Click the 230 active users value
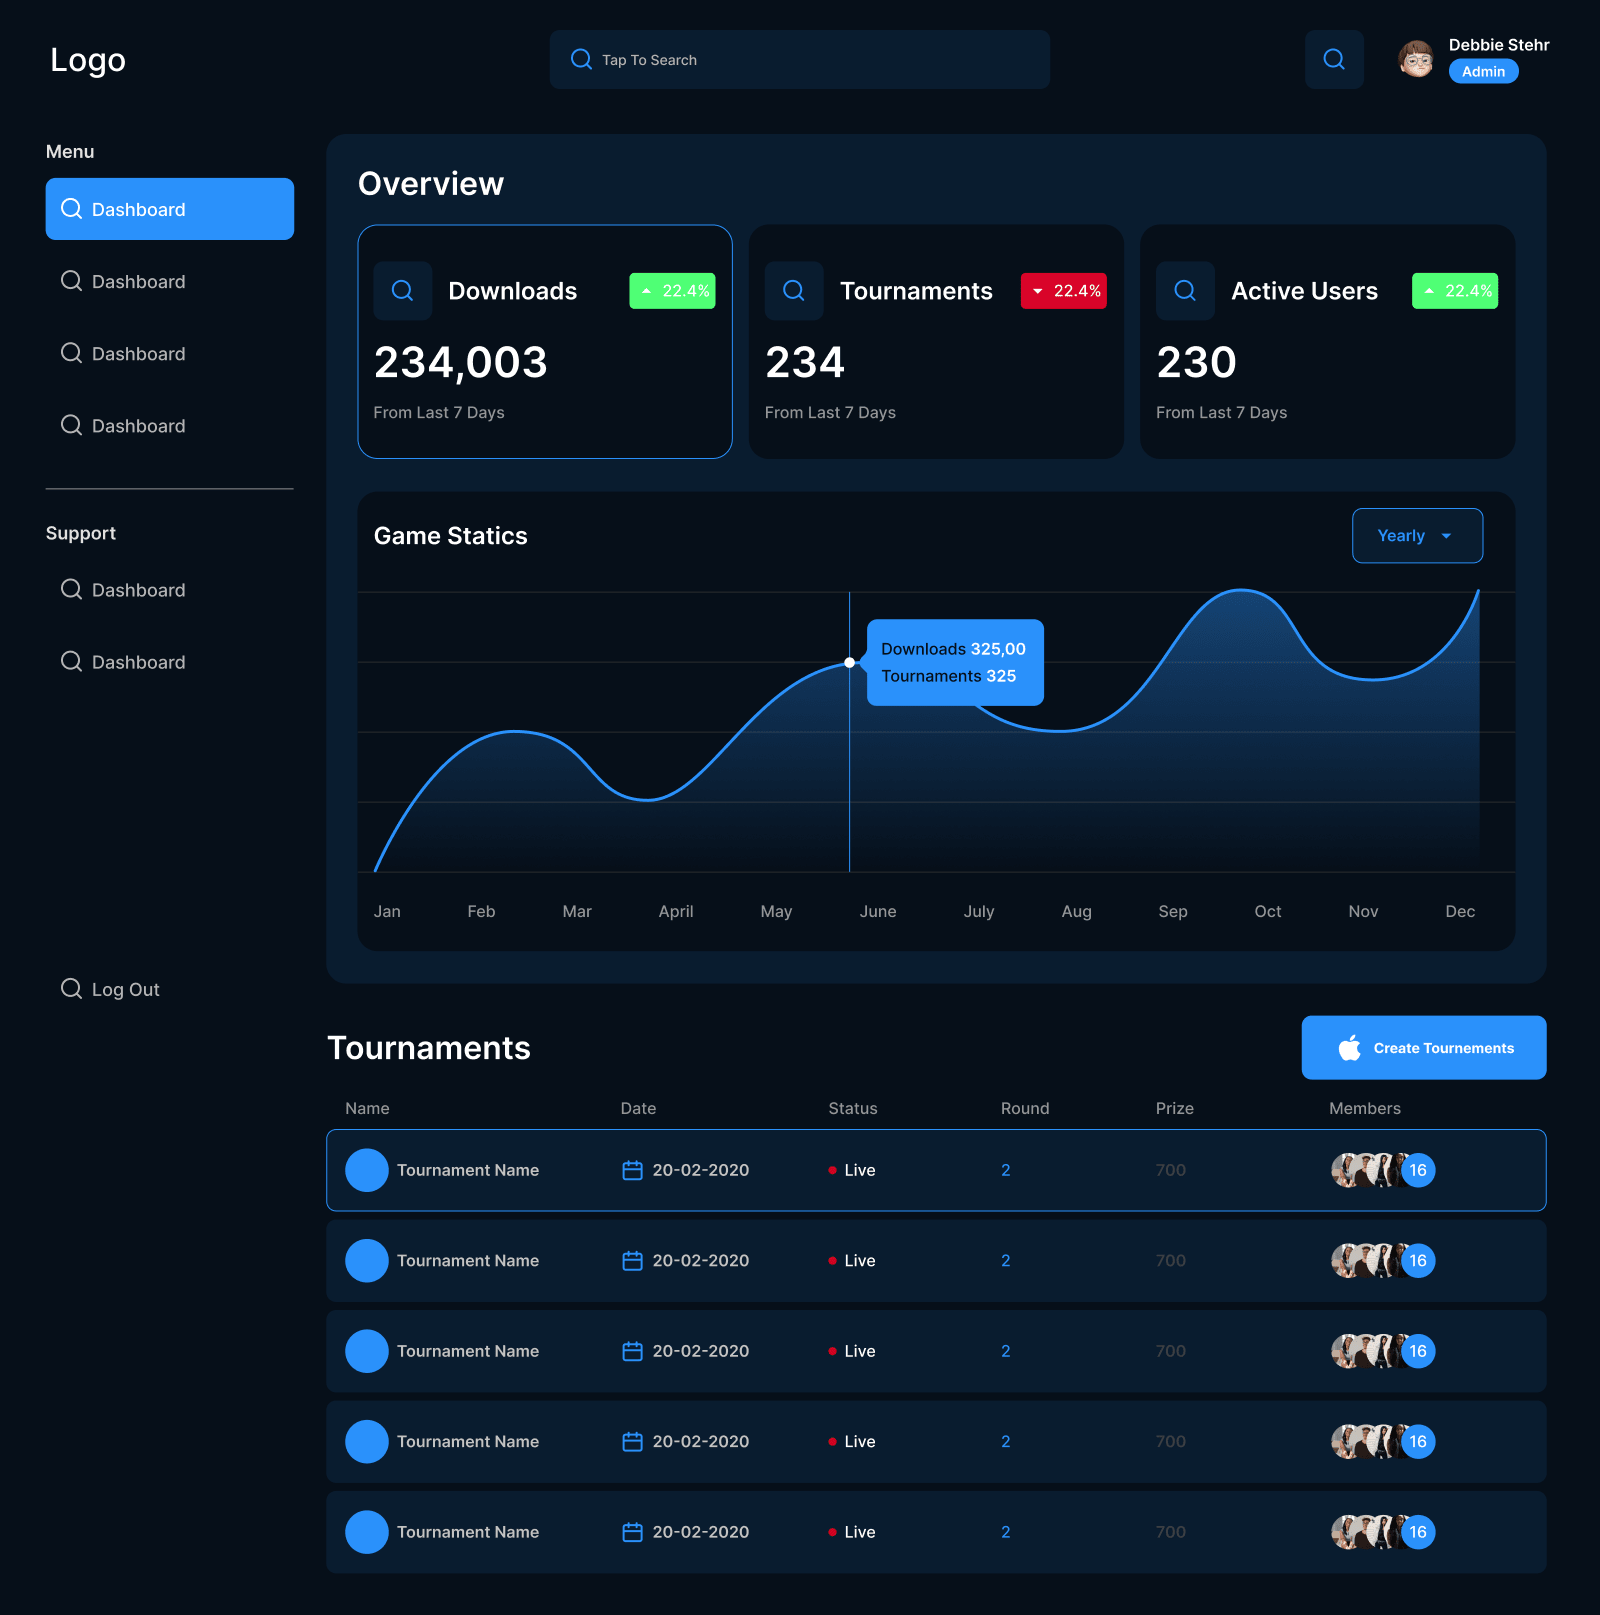This screenshot has width=1600, height=1615. (x=1197, y=362)
